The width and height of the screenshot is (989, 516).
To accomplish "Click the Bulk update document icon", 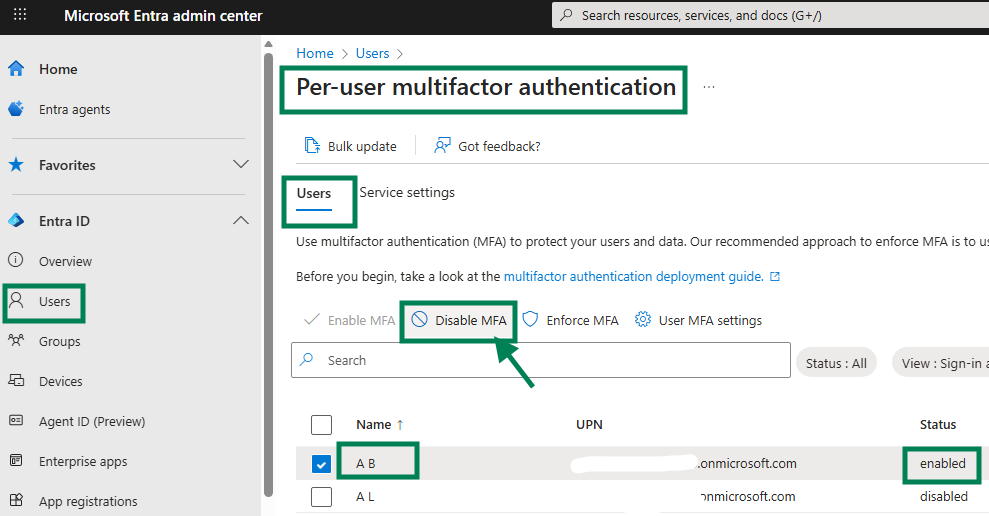I will 312,146.
